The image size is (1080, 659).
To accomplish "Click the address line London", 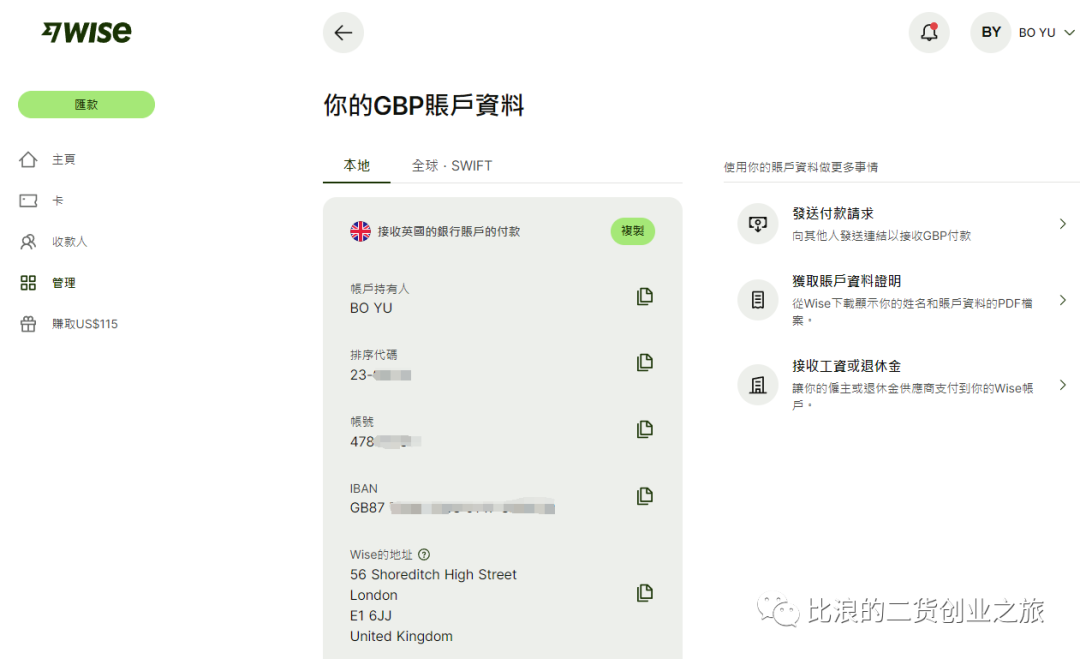I will click(373, 595).
